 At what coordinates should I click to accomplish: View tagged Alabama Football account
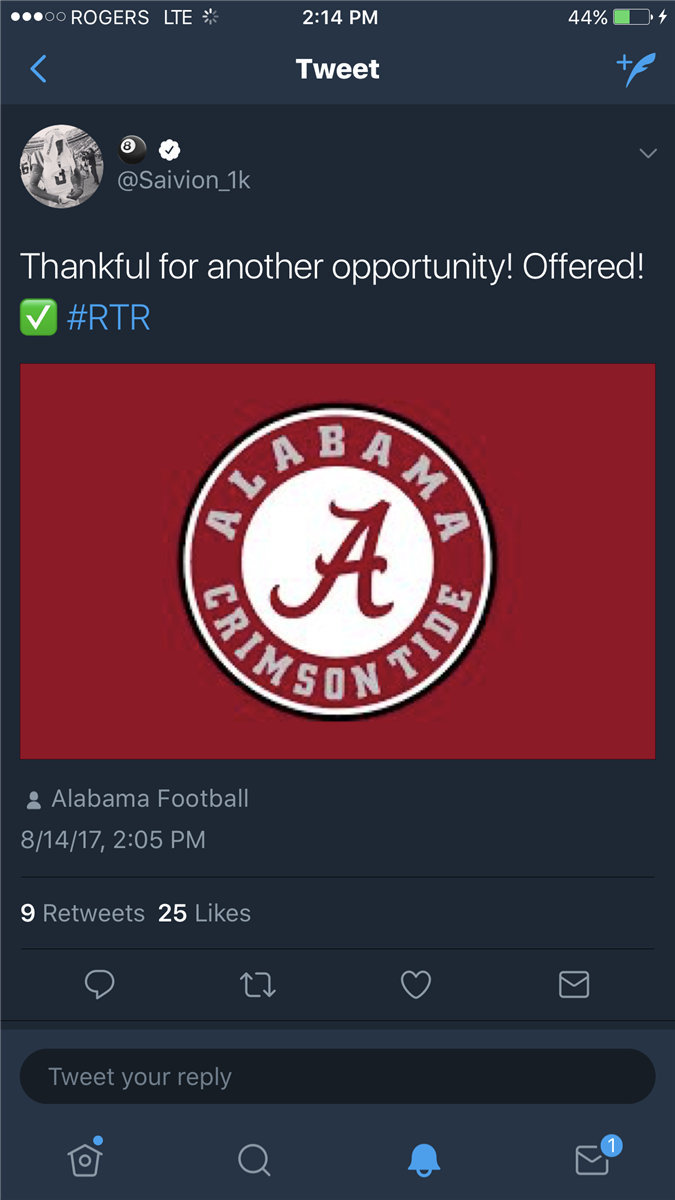pyautogui.click(x=149, y=798)
